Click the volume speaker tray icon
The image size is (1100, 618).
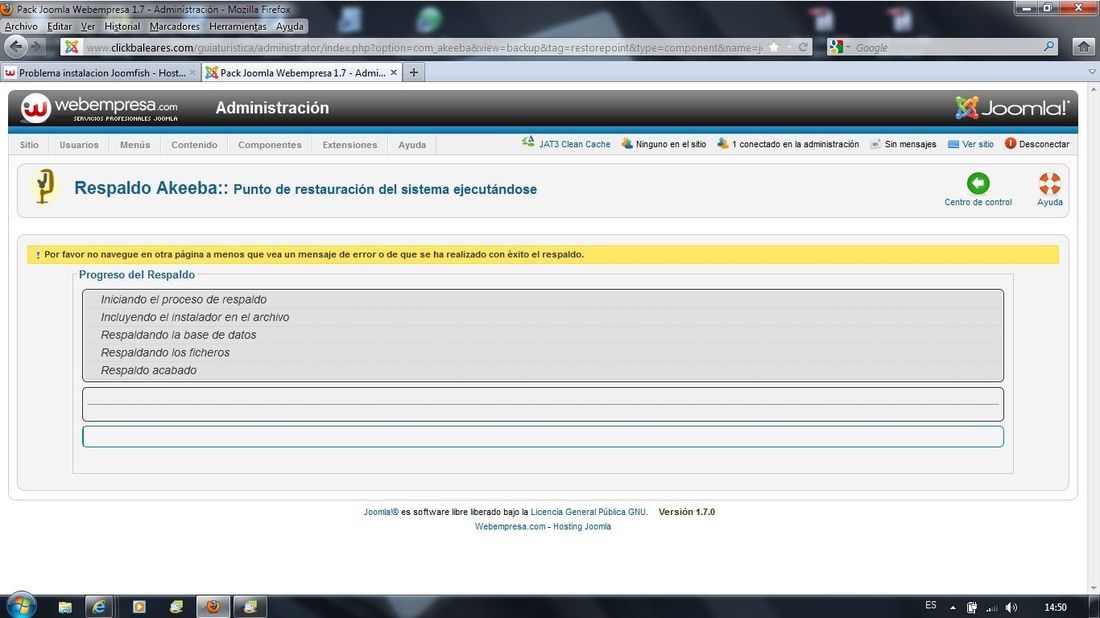pyautogui.click(x=1011, y=607)
